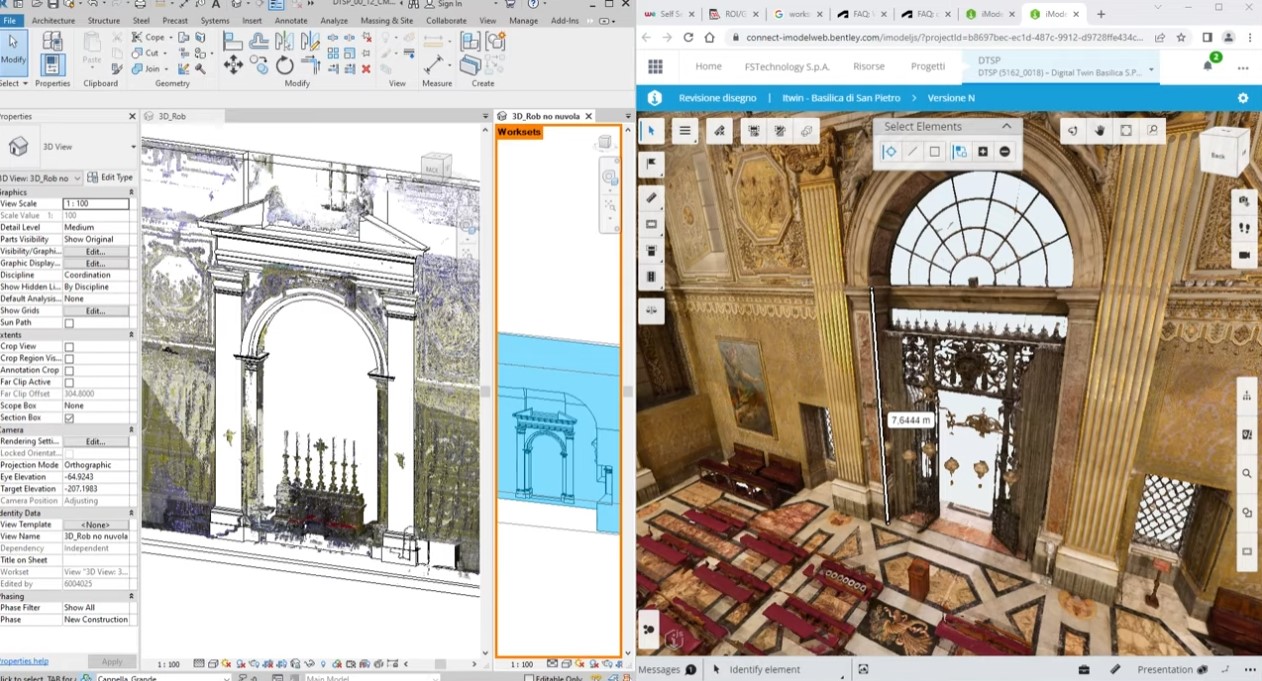
Task: Open the Architecture ribbon tab
Action: coord(53,20)
